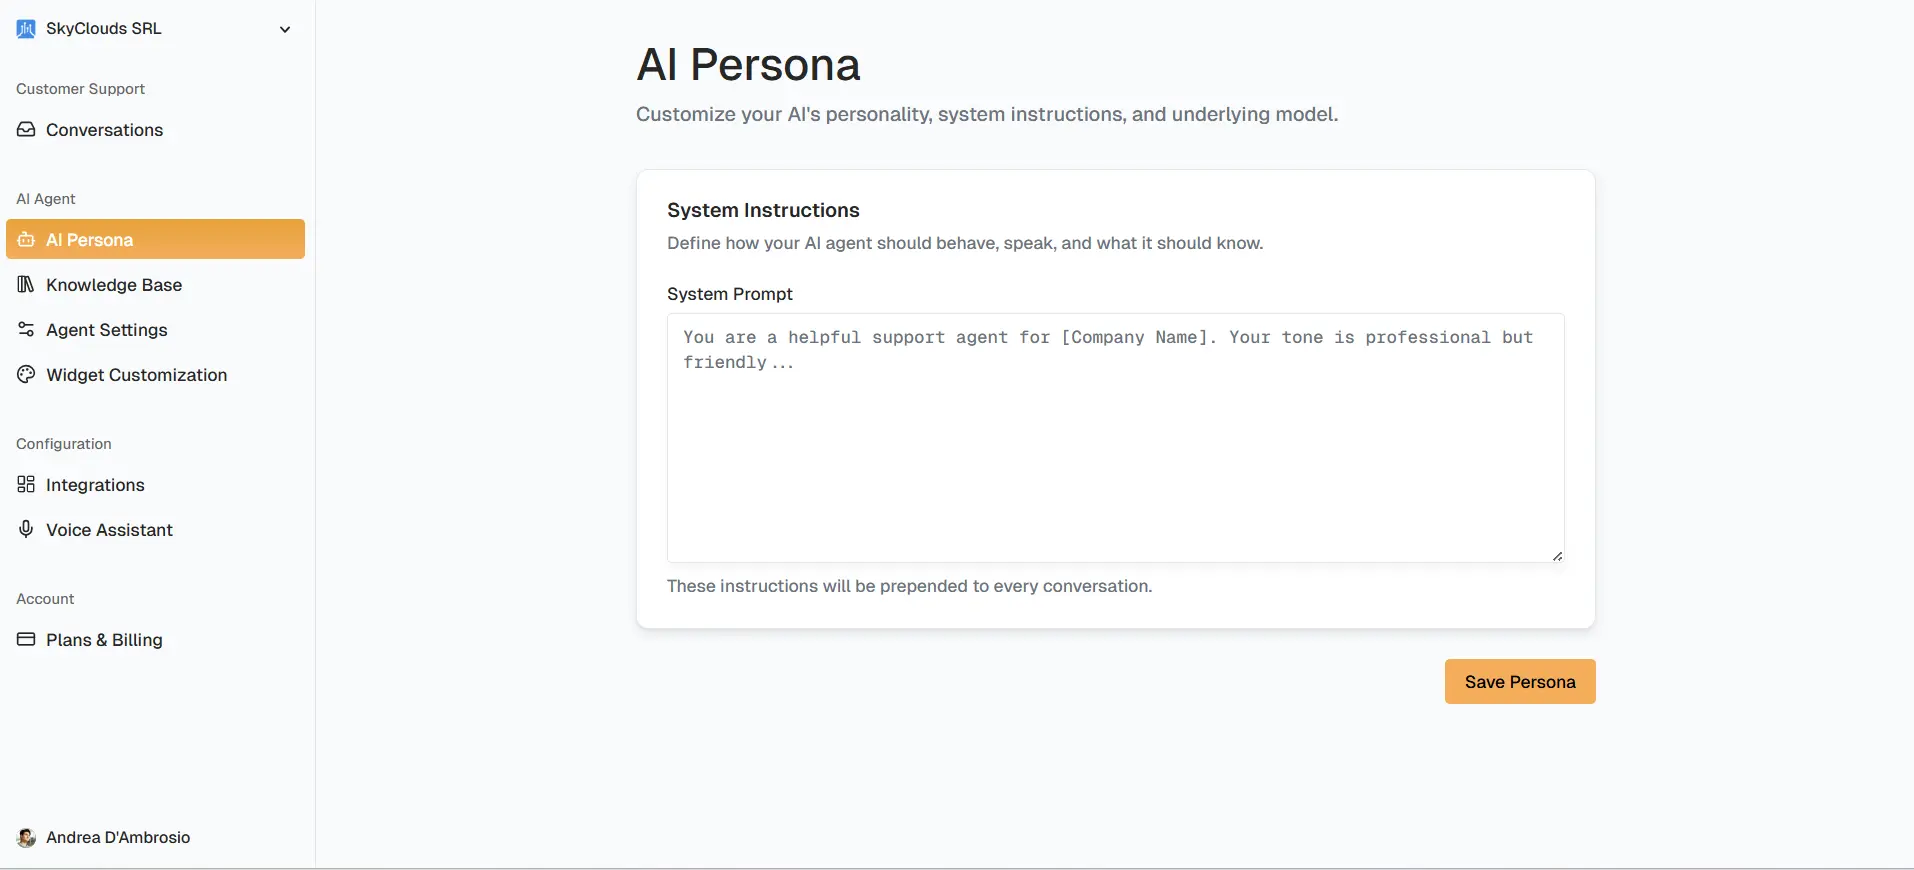Collapse the AI Agent section
The image size is (1914, 870).
point(45,199)
